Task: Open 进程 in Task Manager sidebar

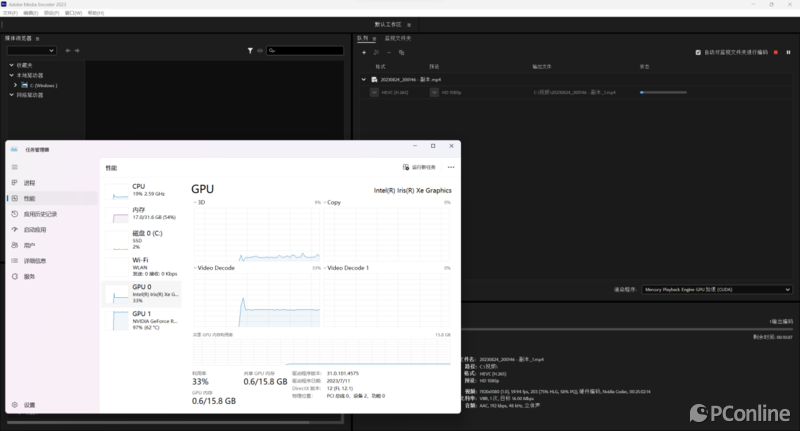Action: (x=52, y=183)
